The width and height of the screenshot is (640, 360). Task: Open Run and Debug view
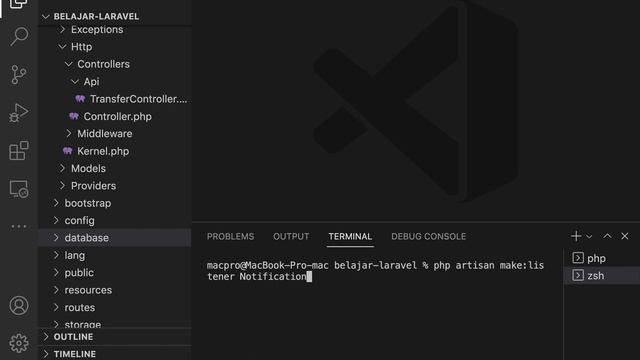tap(19, 113)
